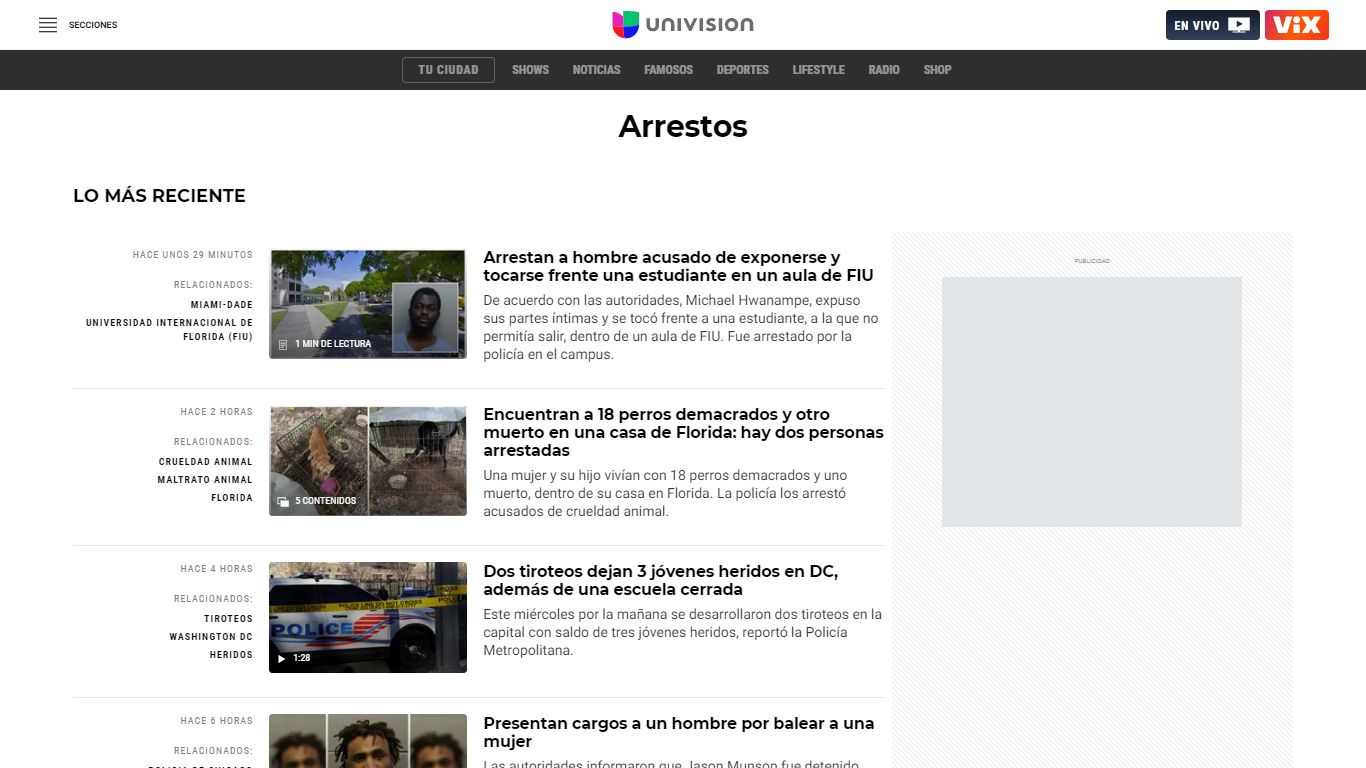Open headline about 18 emaciated dogs in Florida
Image resolution: width=1366 pixels, height=768 pixels.
(x=683, y=432)
